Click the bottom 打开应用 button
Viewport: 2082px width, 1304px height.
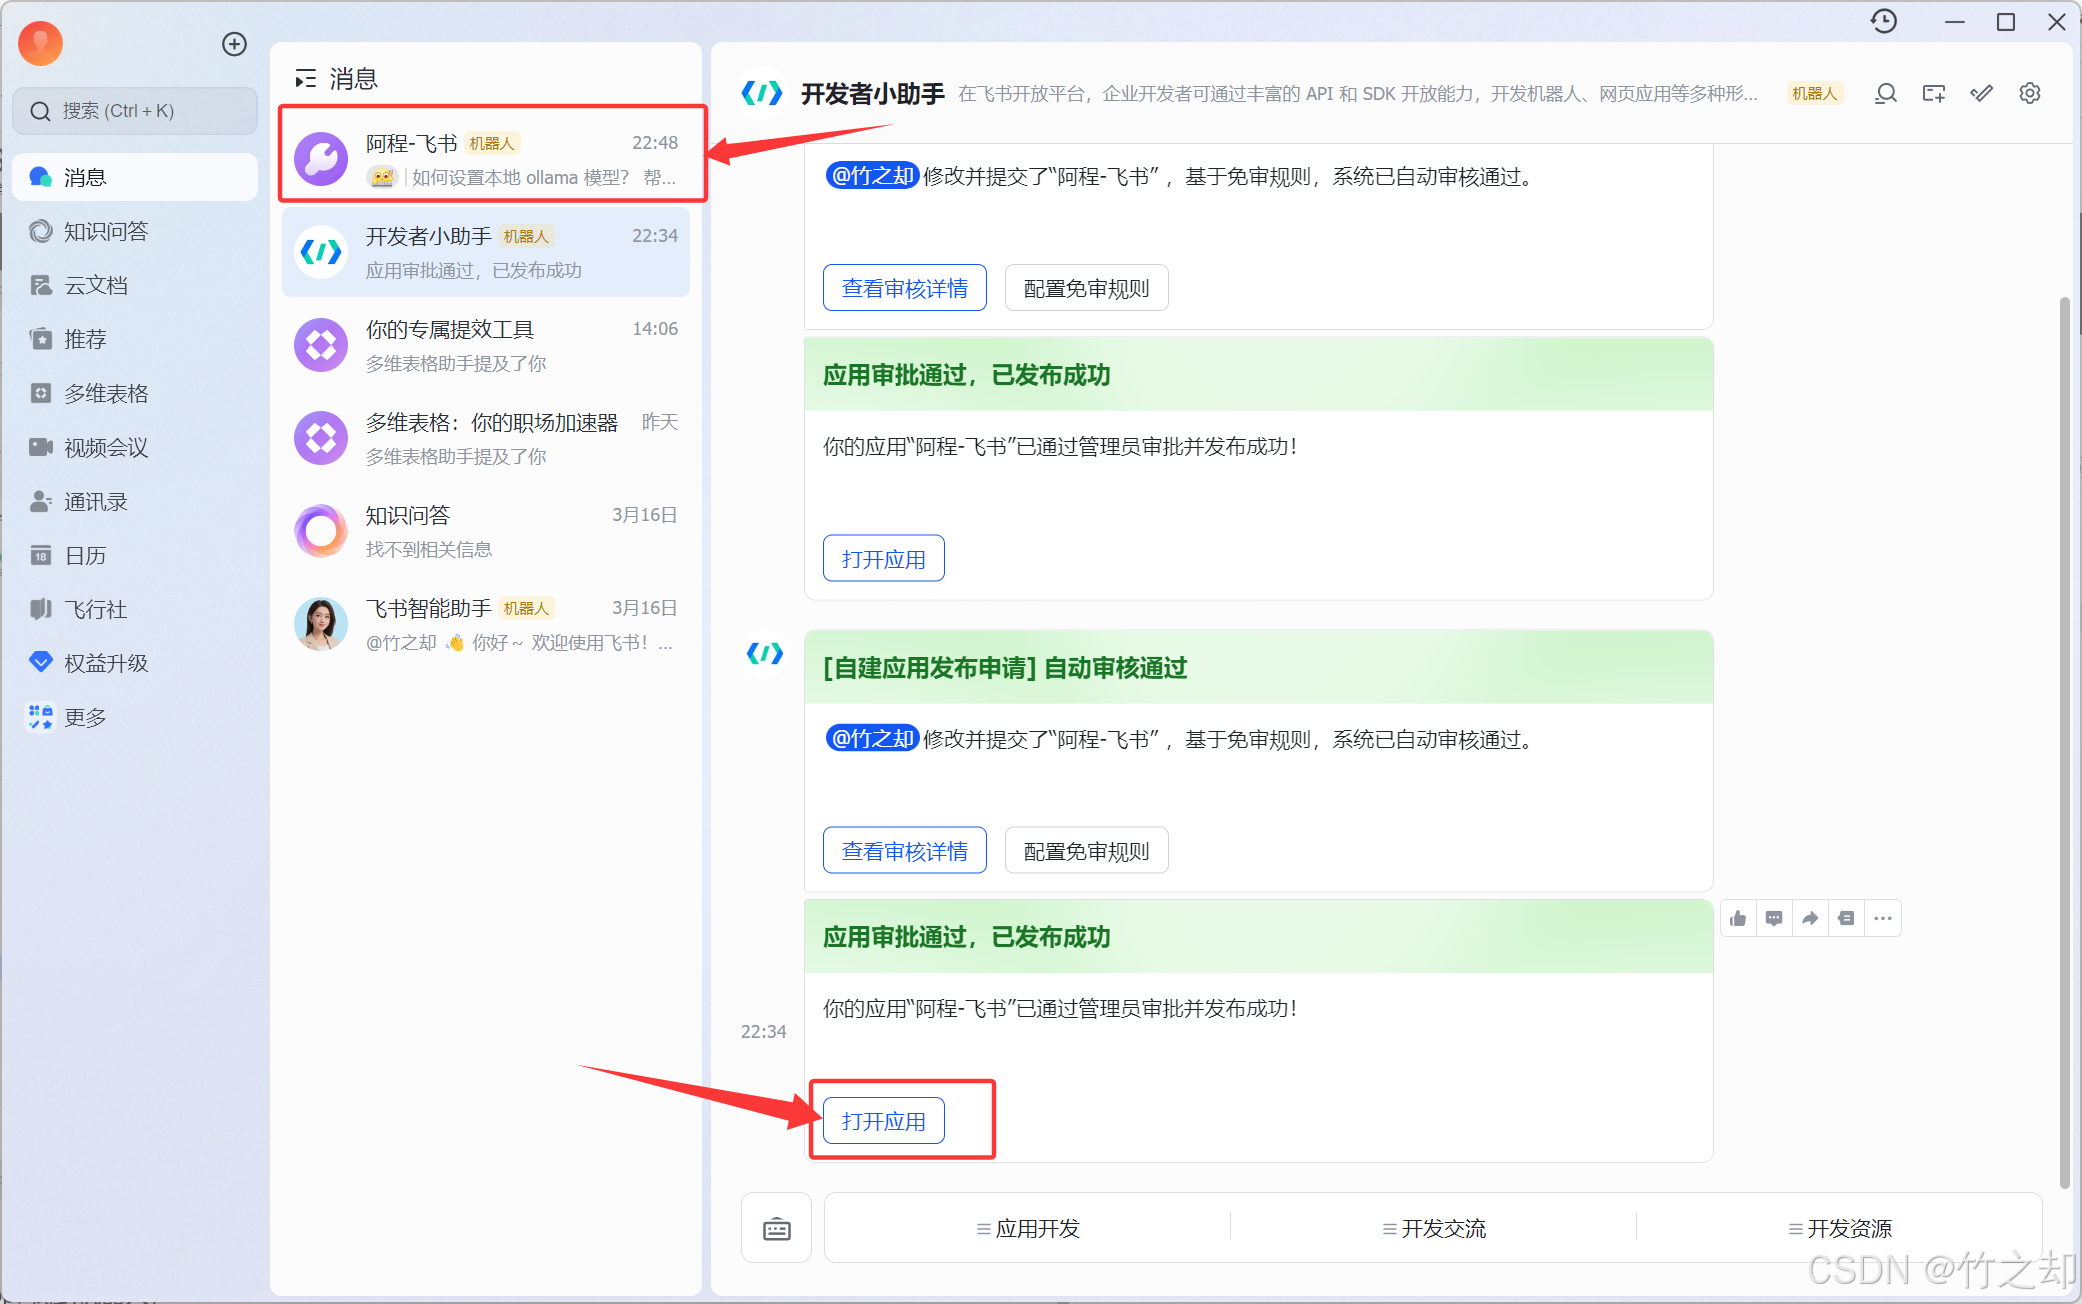[883, 1121]
